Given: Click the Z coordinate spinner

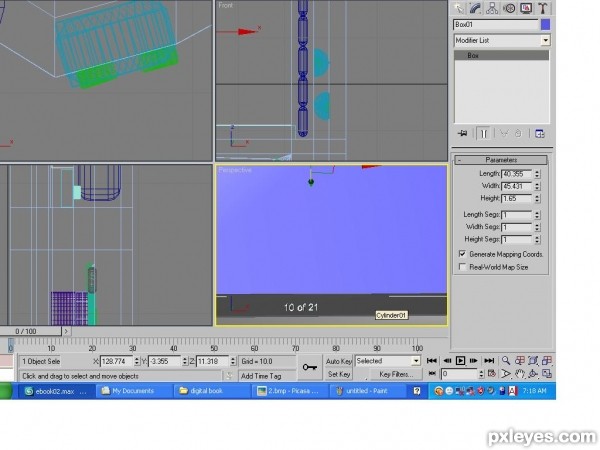Looking at the screenshot, I should [x=233, y=361].
